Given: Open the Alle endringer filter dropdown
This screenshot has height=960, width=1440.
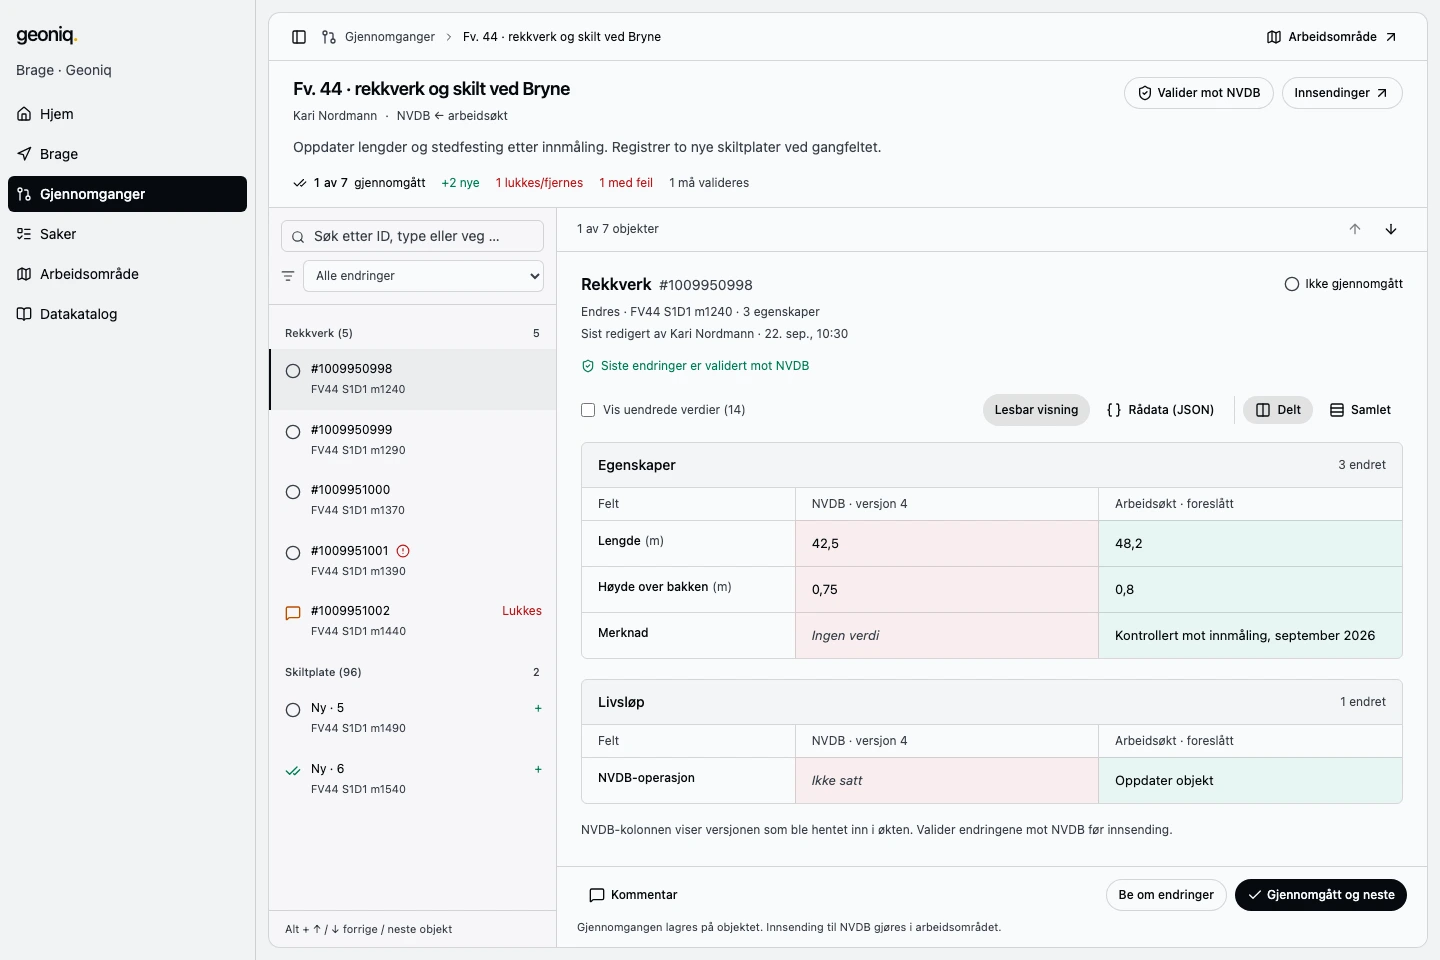Looking at the screenshot, I should click(423, 276).
